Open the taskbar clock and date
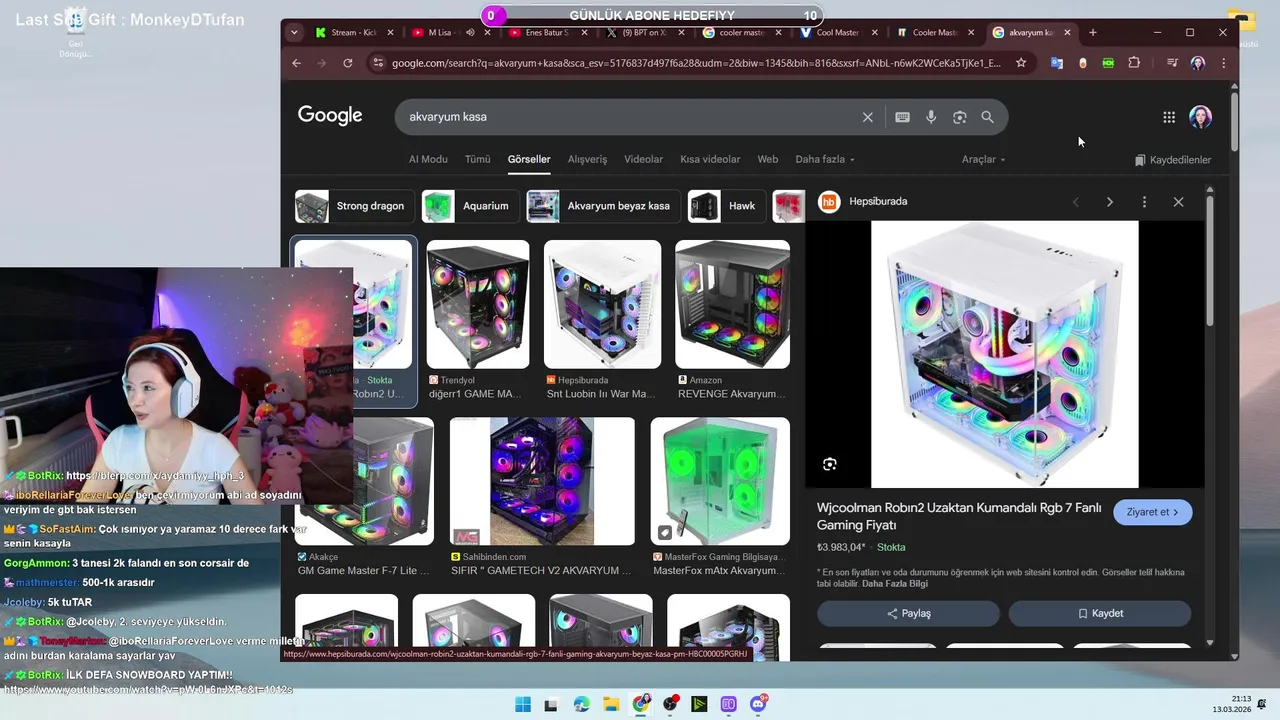Viewport: 1280px width, 720px height. [1232, 704]
